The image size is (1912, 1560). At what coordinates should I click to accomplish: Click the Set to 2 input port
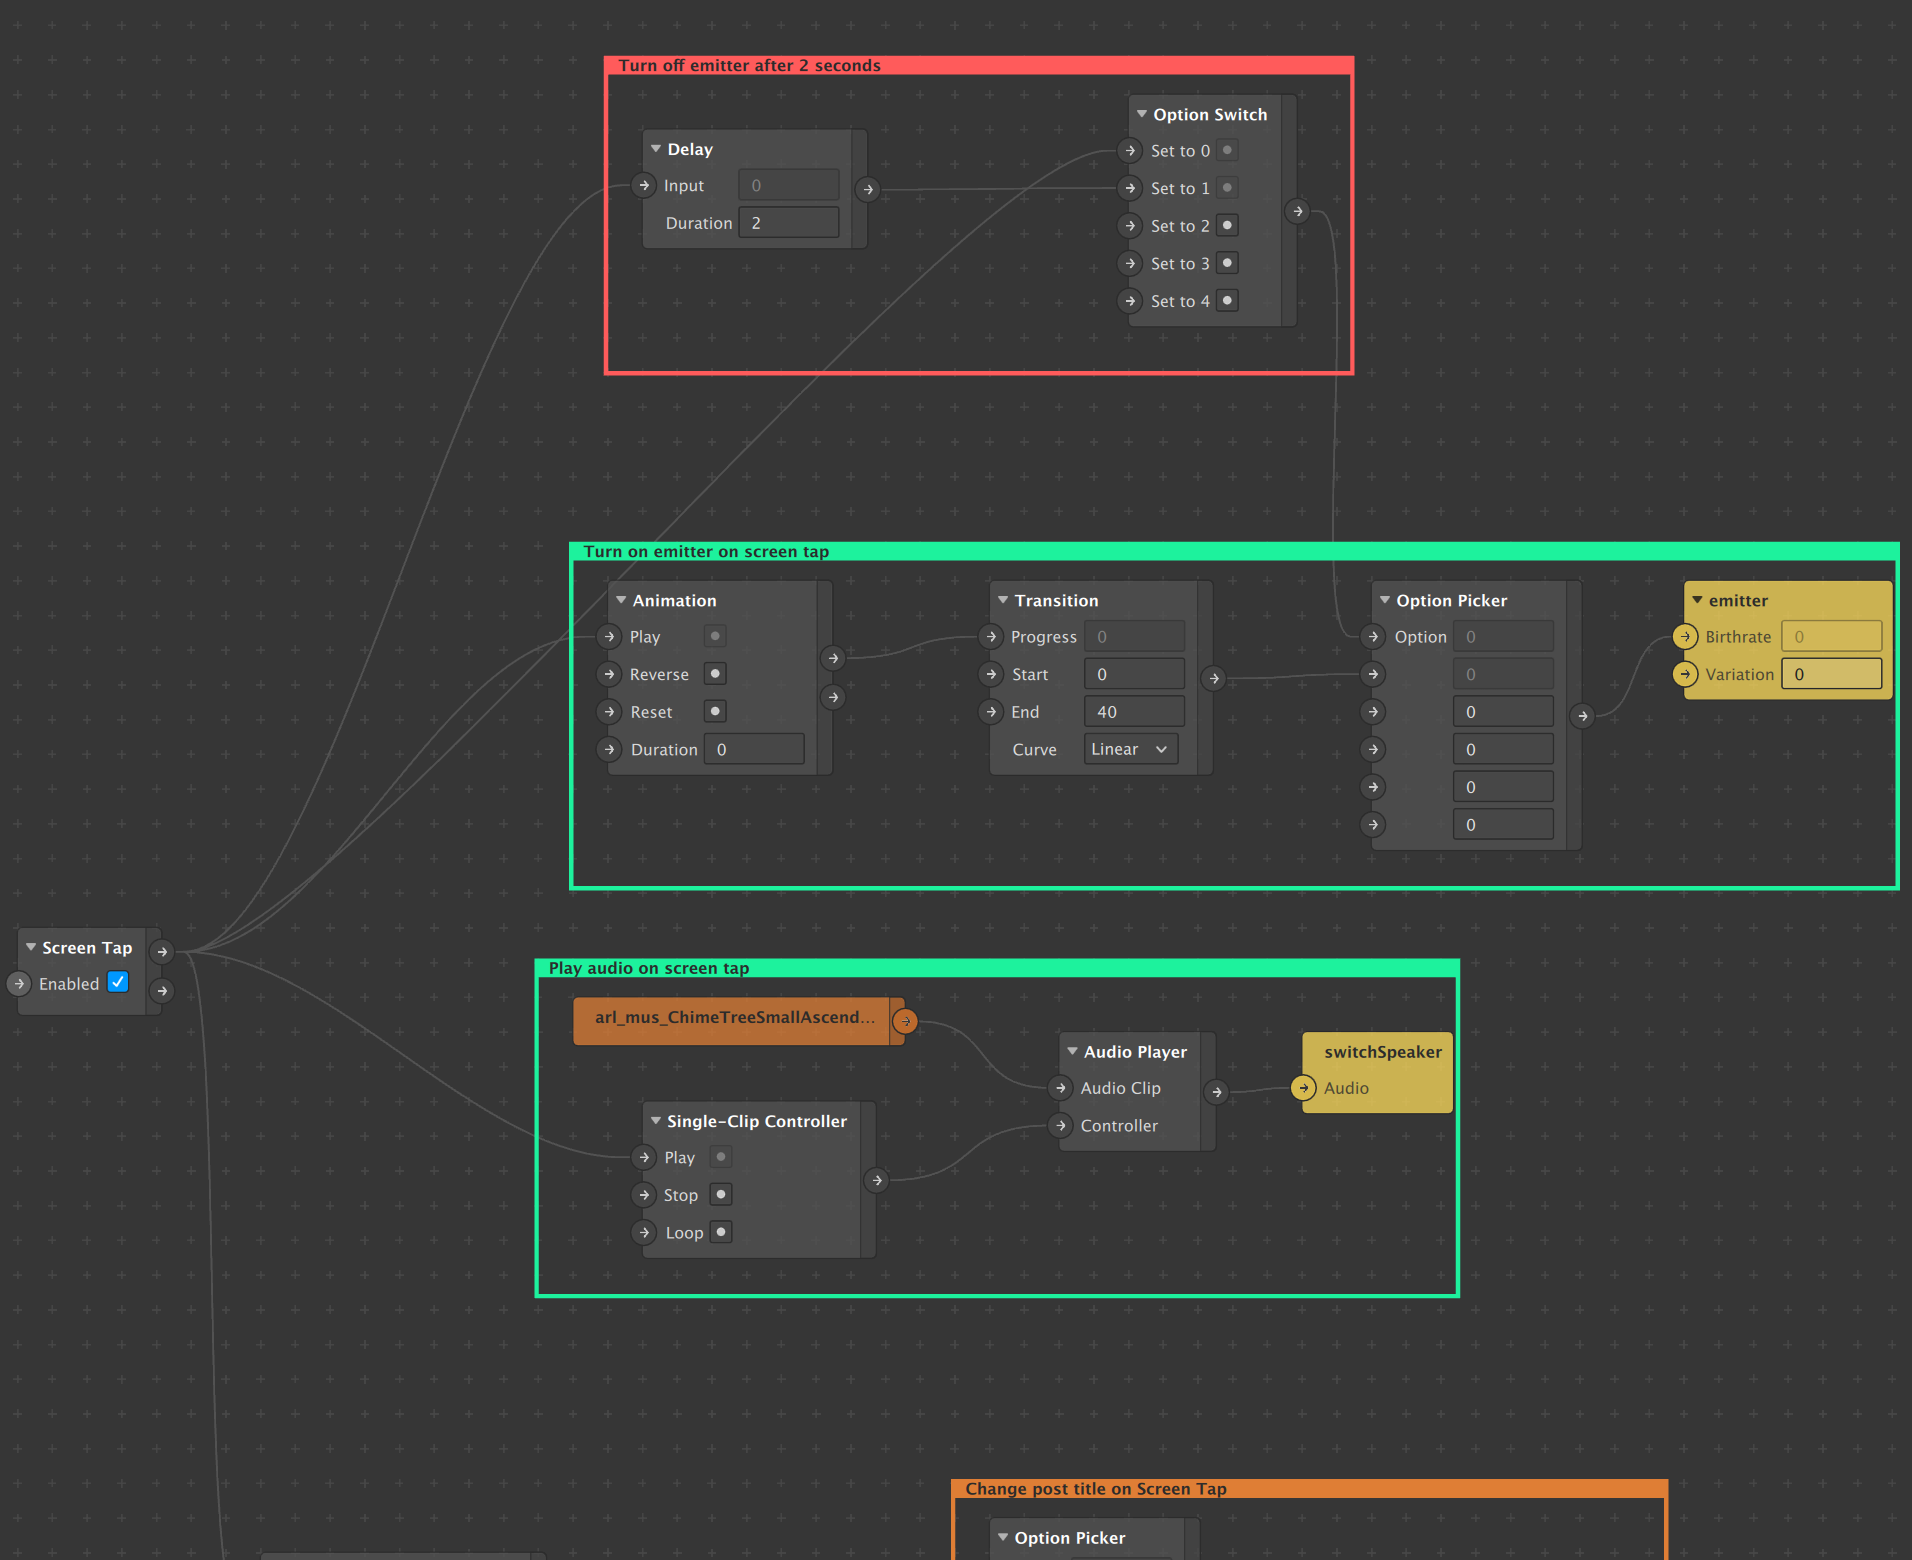(x=1130, y=226)
